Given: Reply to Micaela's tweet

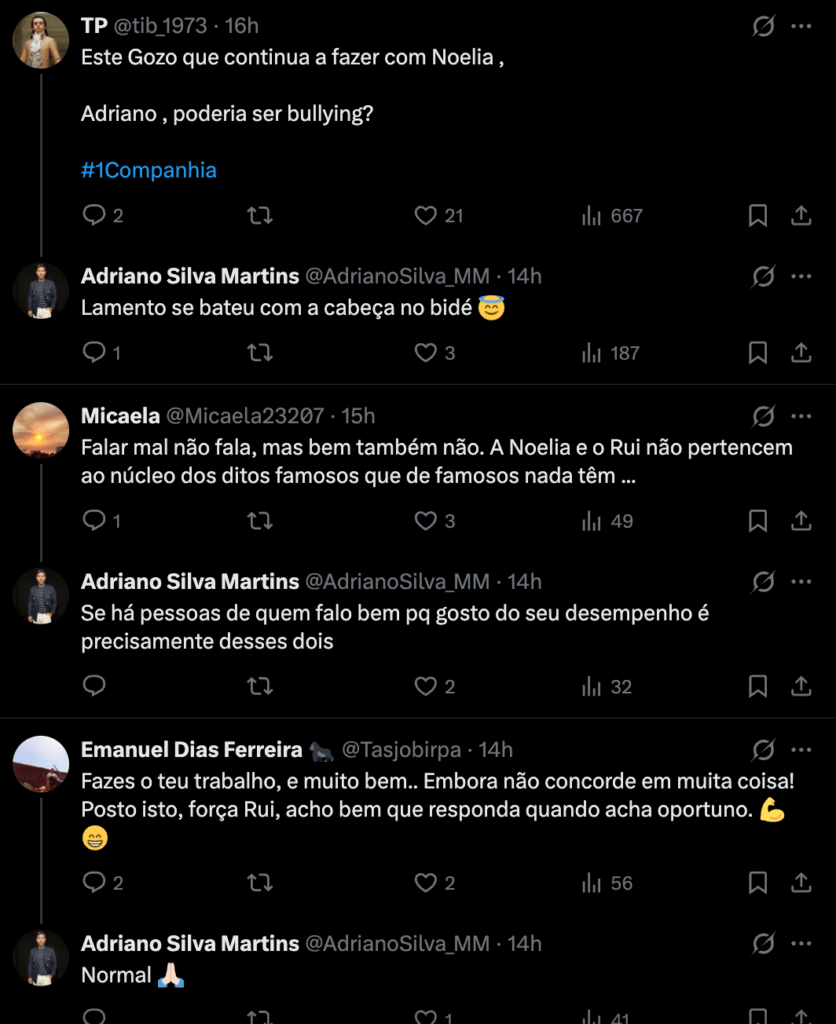Looking at the screenshot, I should 94,521.
